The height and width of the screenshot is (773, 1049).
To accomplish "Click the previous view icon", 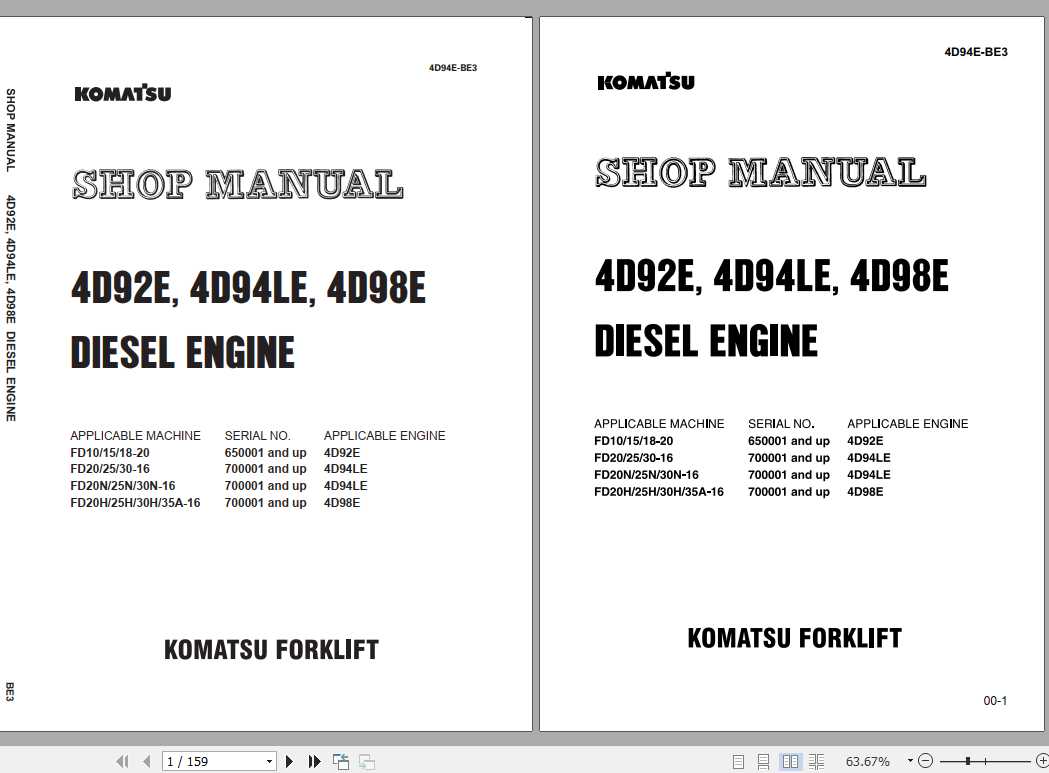I will coord(341,761).
